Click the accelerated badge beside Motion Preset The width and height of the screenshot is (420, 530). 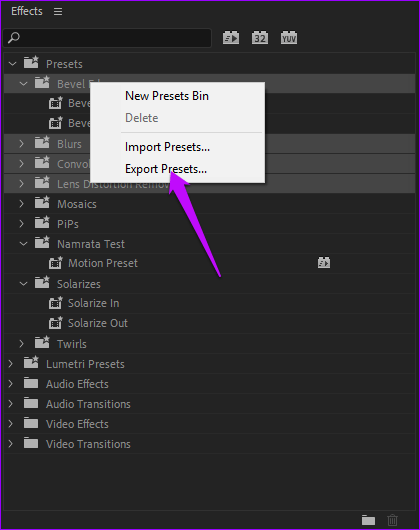[324, 263]
